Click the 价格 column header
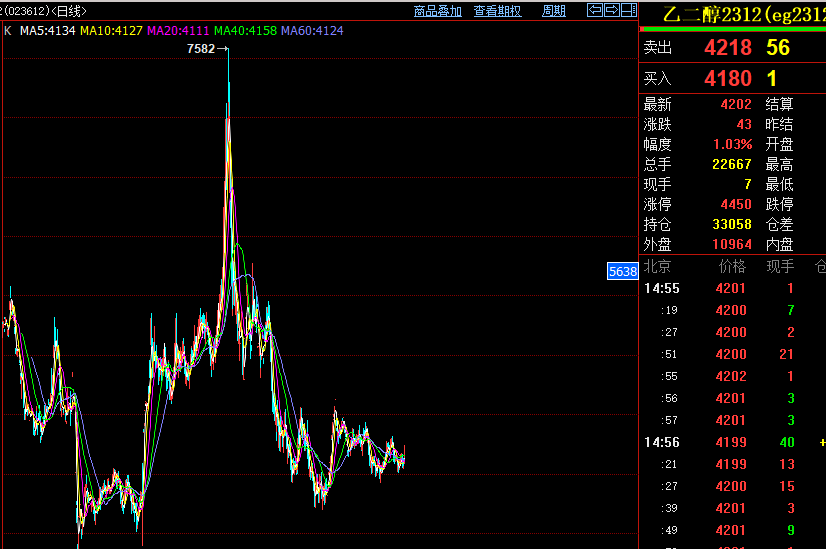Image resolution: width=826 pixels, height=549 pixels. click(732, 267)
